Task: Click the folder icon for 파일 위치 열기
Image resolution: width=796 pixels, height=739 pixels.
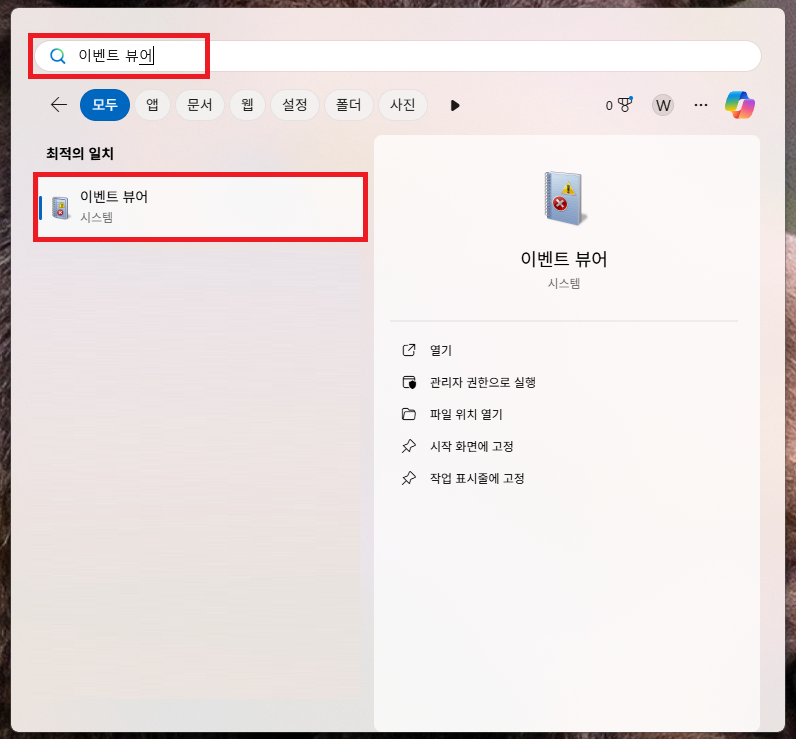Action: pyautogui.click(x=409, y=414)
